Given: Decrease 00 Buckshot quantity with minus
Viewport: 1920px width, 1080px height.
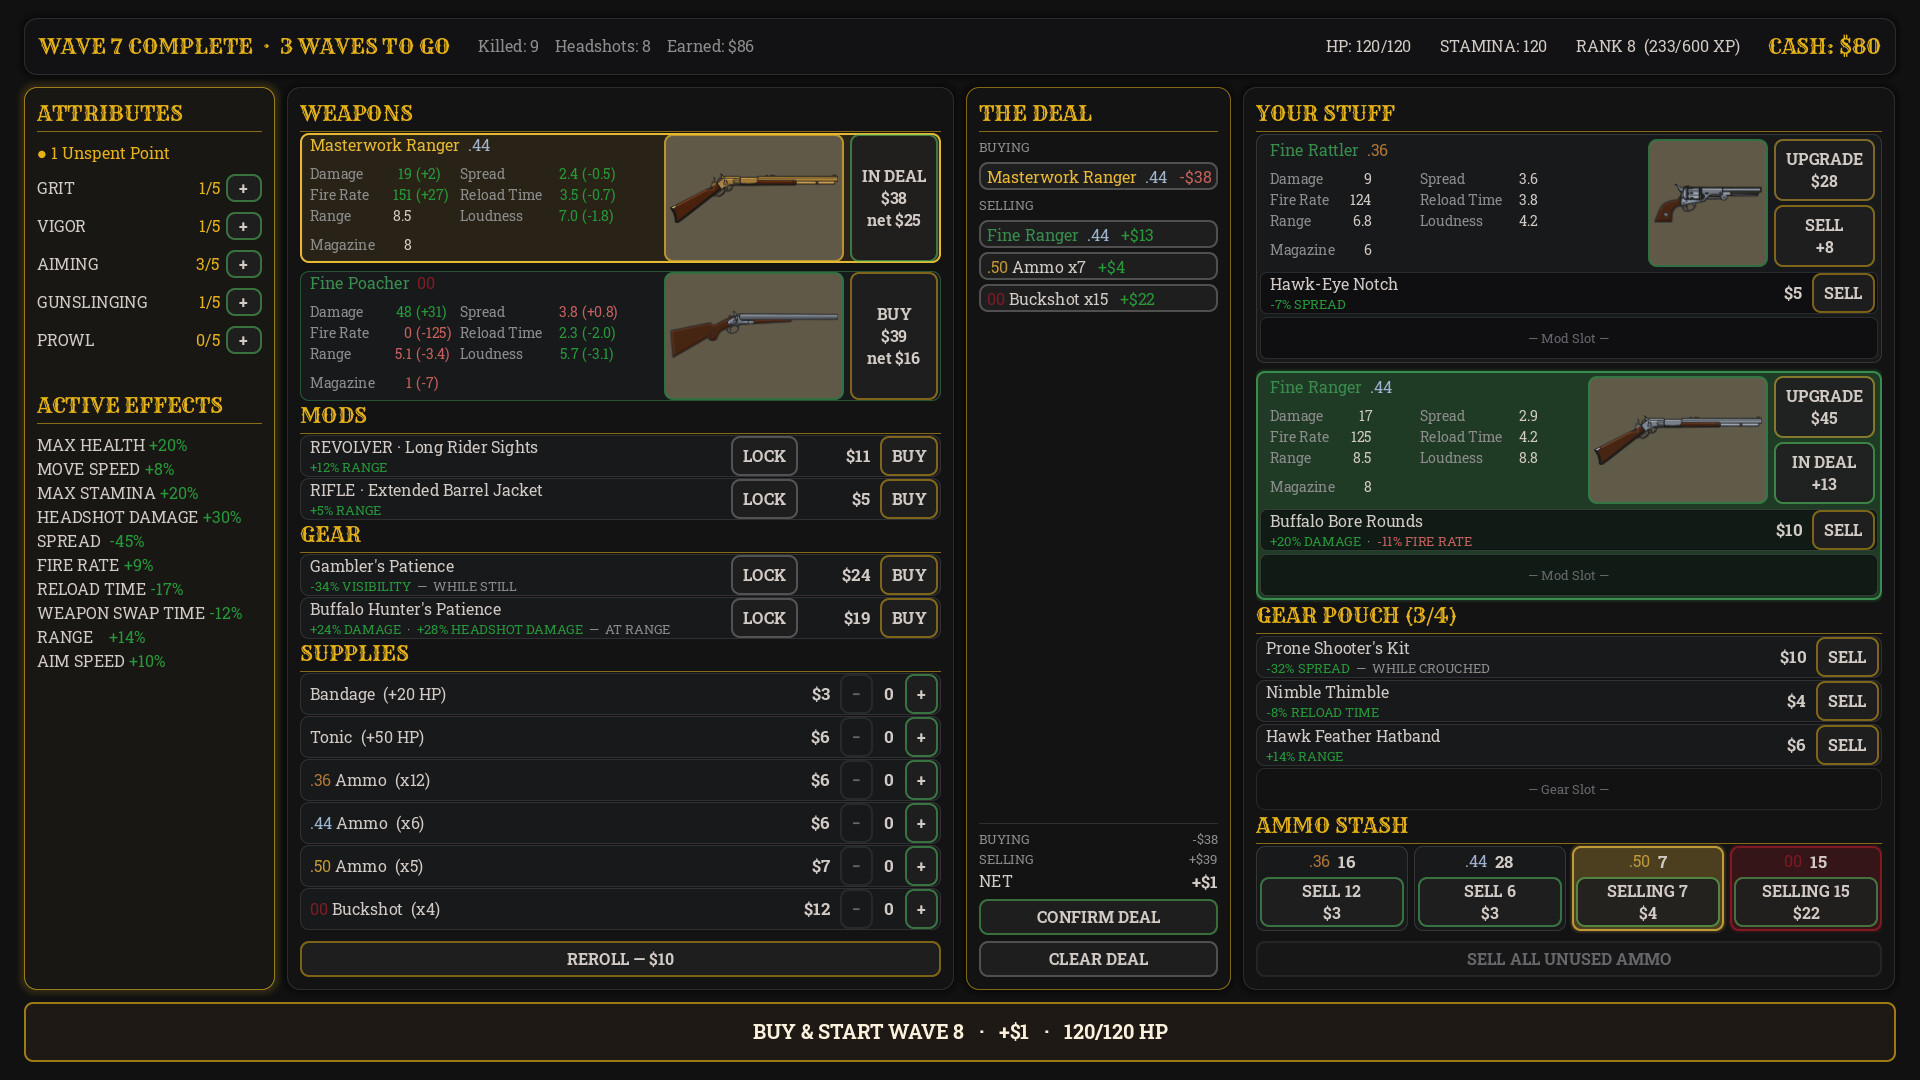Looking at the screenshot, I should click(856, 909).
